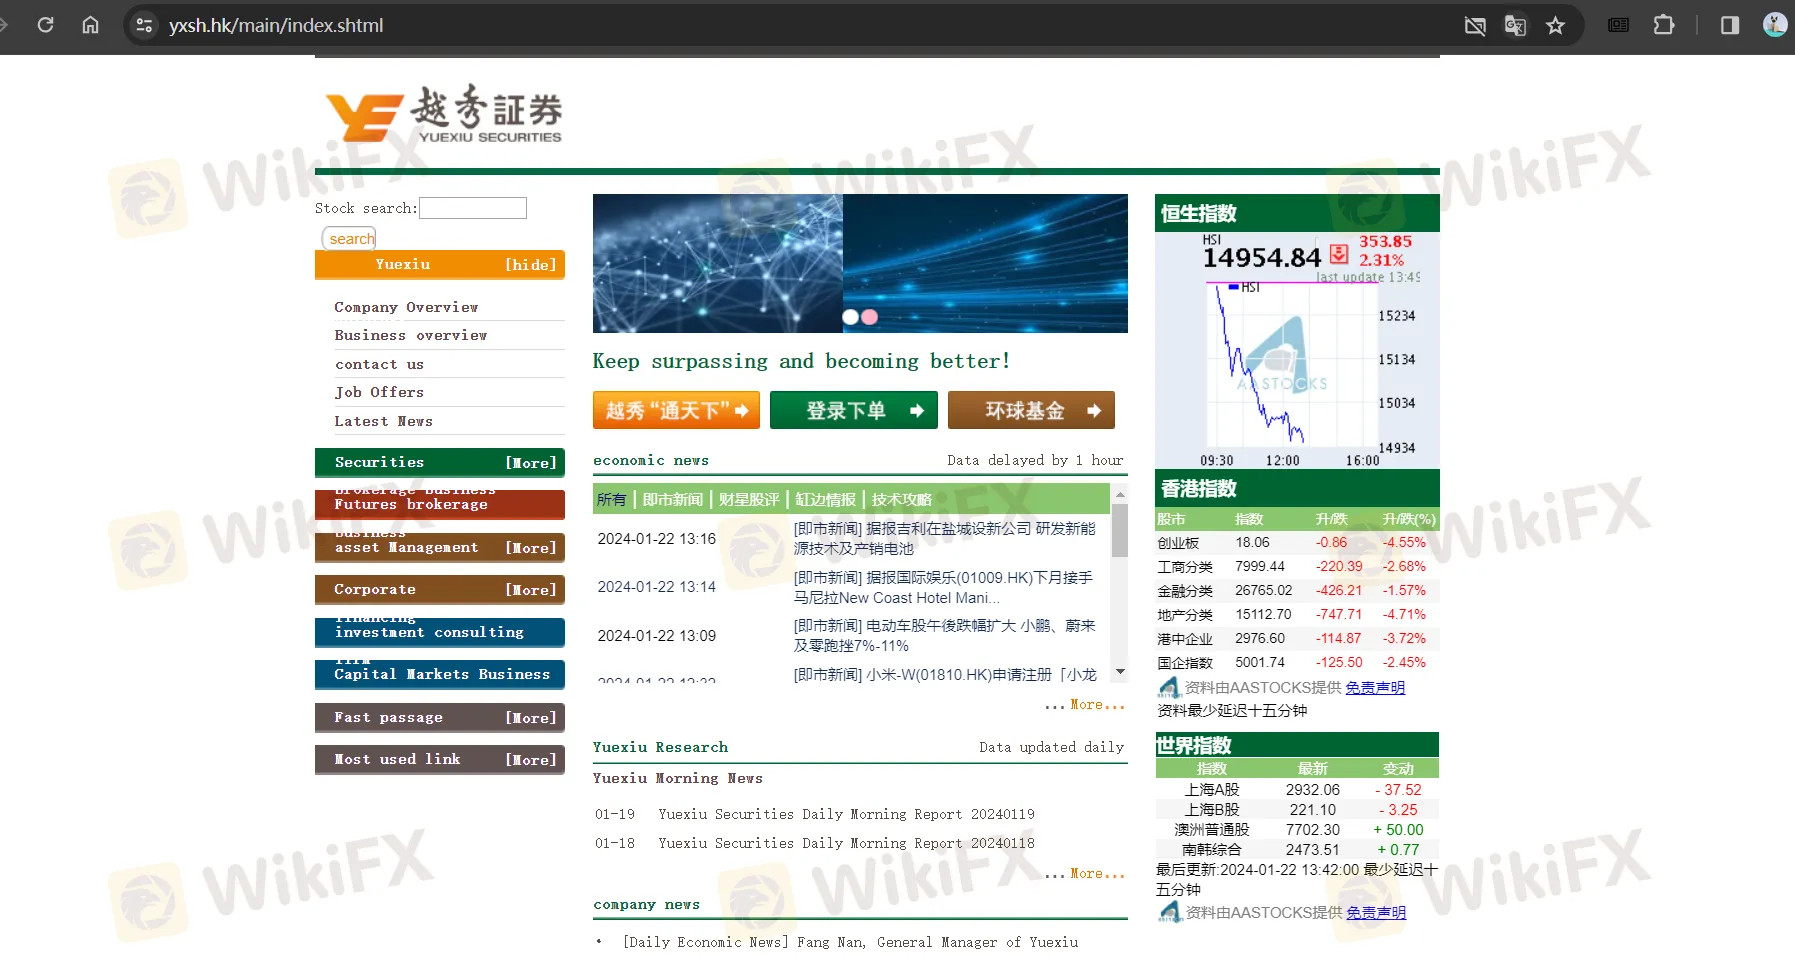Open the browser extensions puzzle icon
The width and height of the screenshot is (1795, 958).
[1663, 25]
